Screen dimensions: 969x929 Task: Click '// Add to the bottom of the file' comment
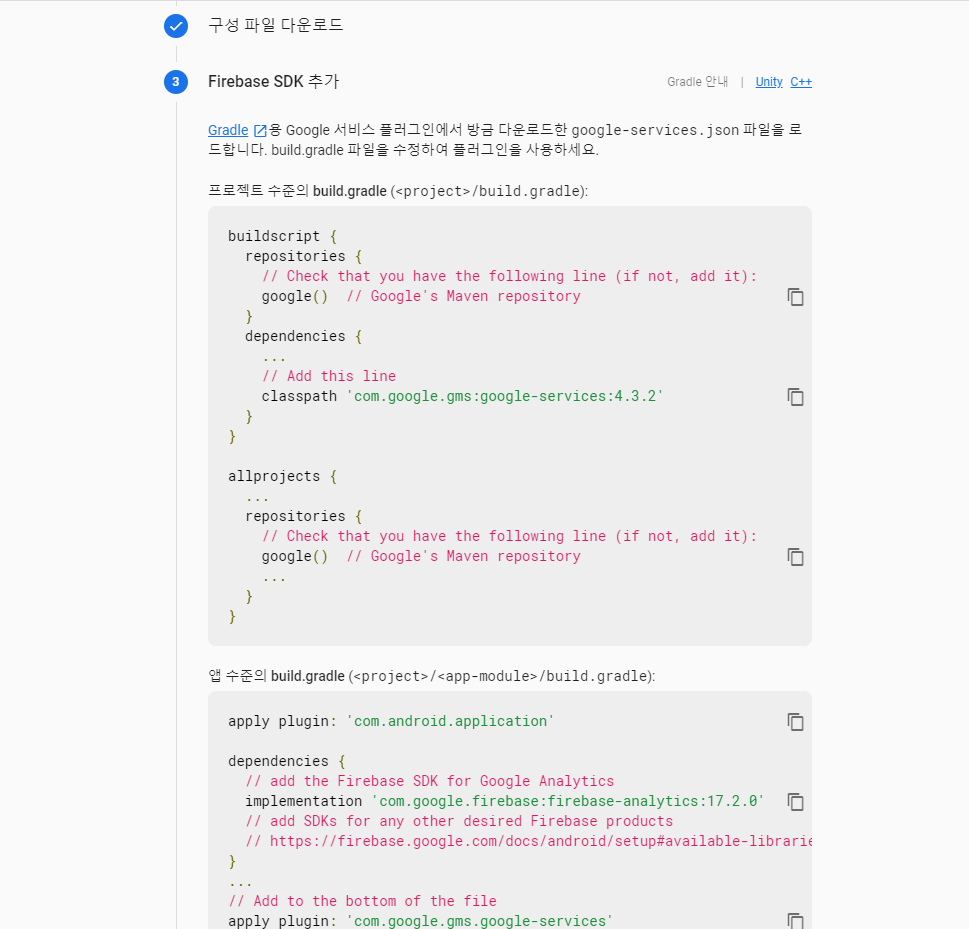point(363,901)
